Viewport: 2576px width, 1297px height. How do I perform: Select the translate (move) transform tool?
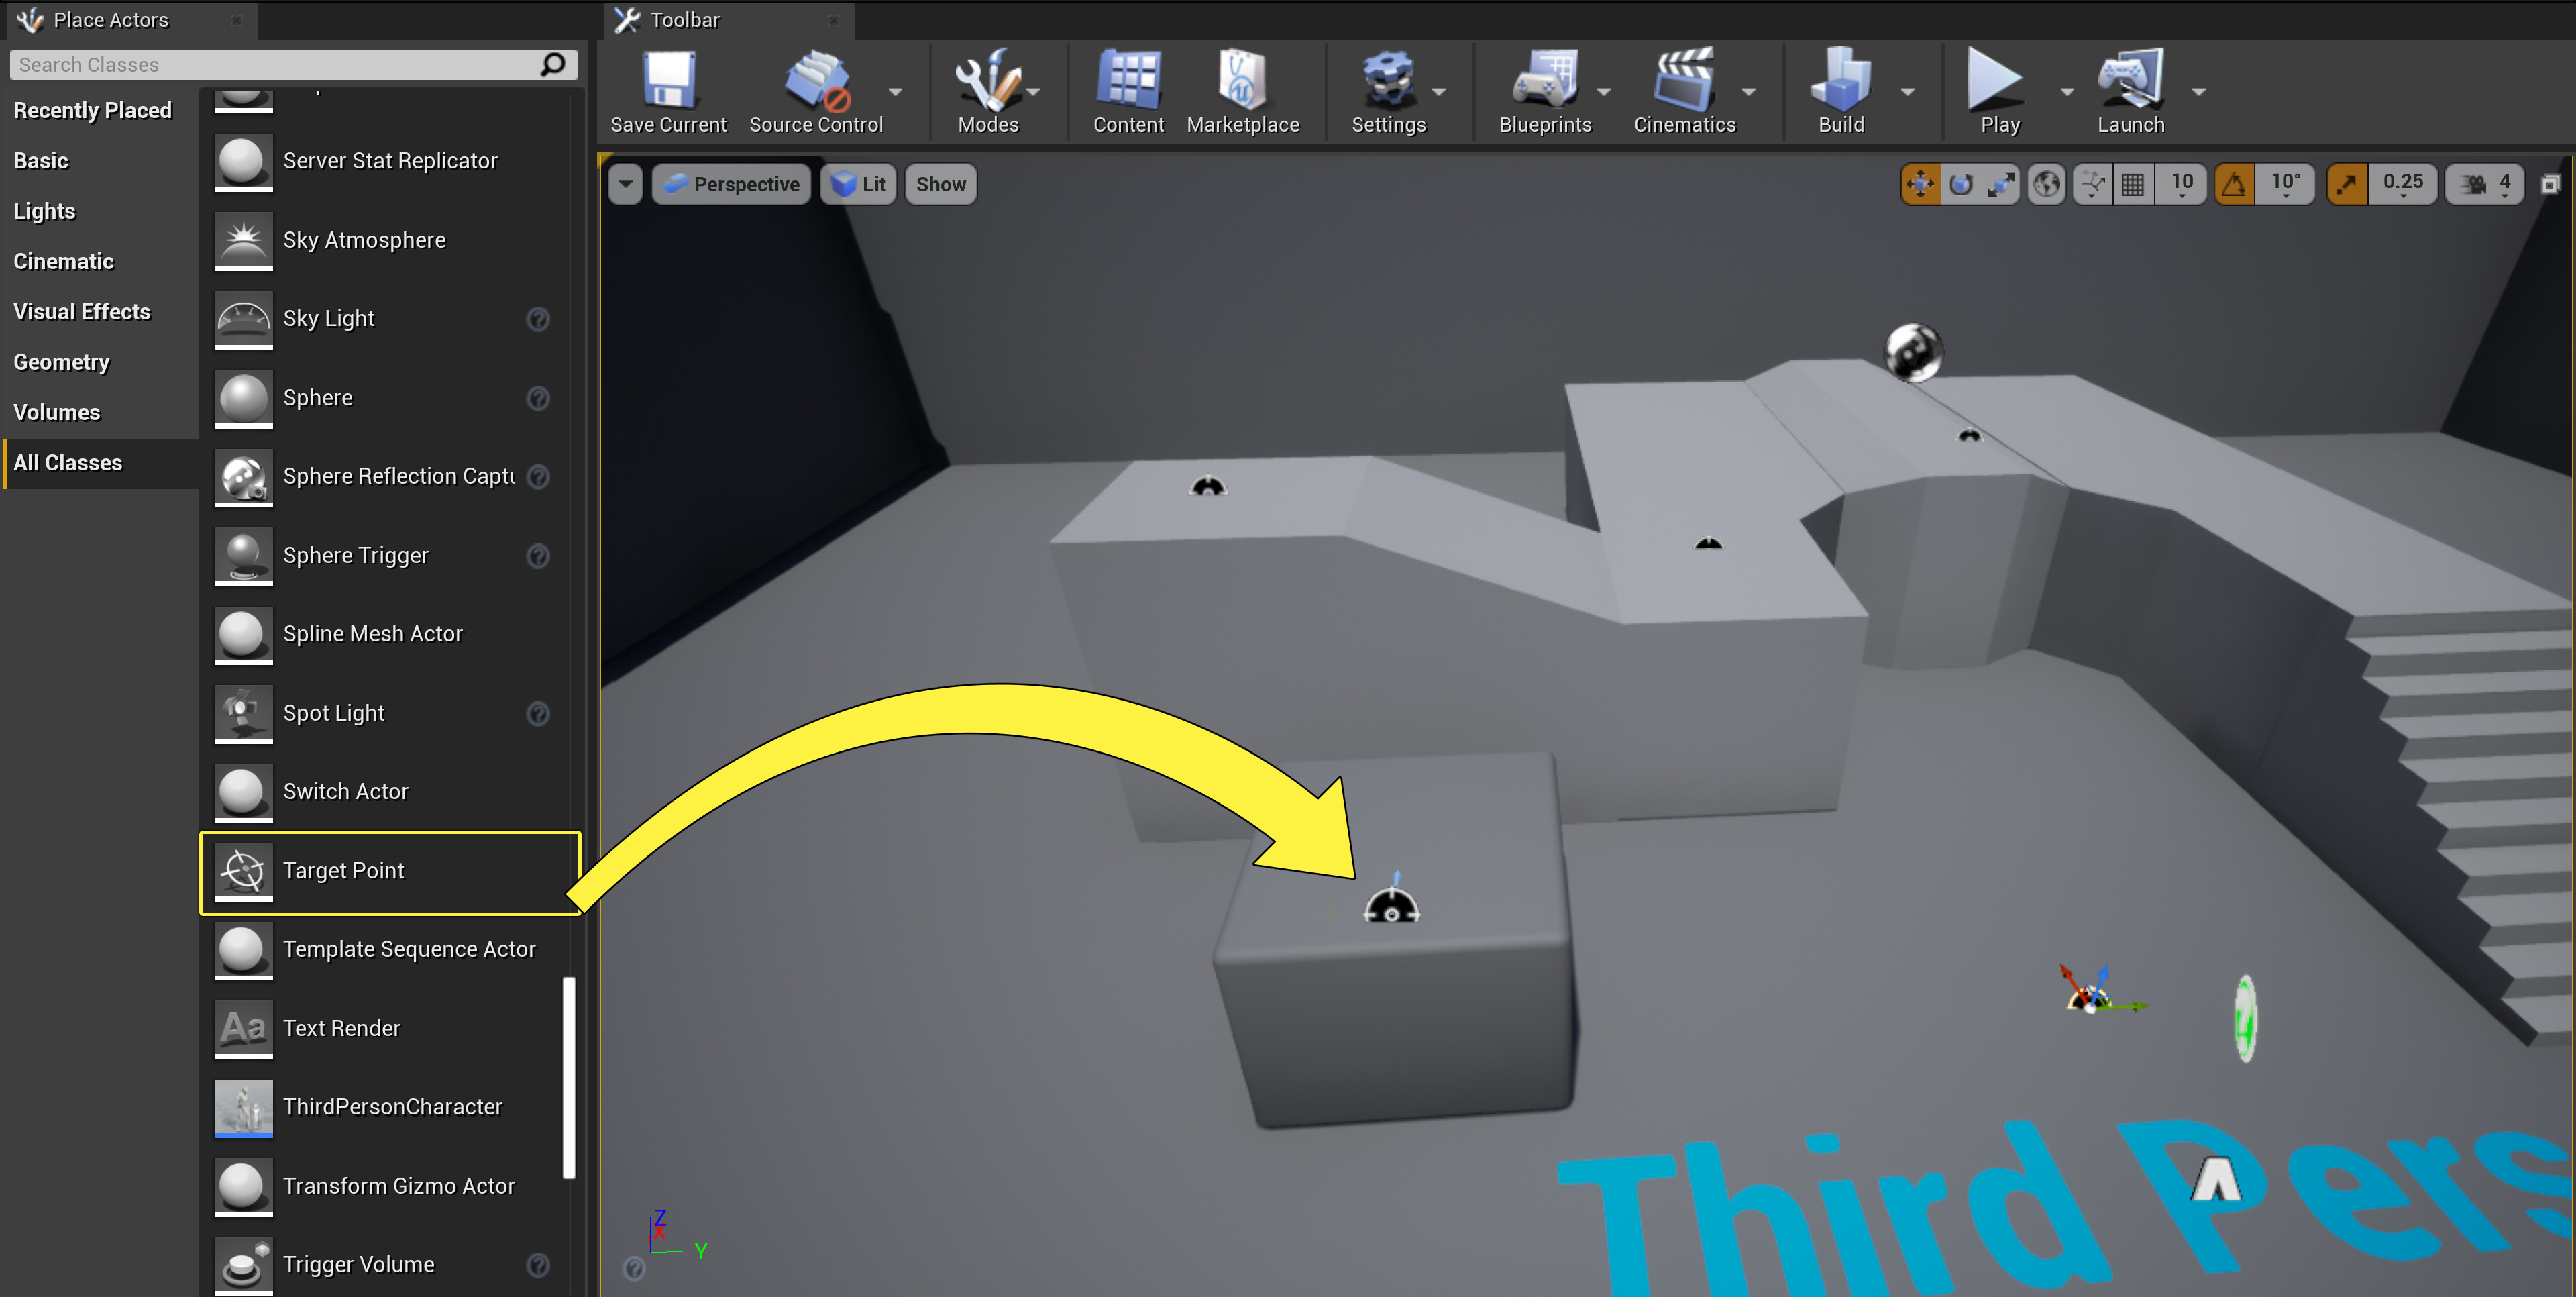[x=1920, y=184]
